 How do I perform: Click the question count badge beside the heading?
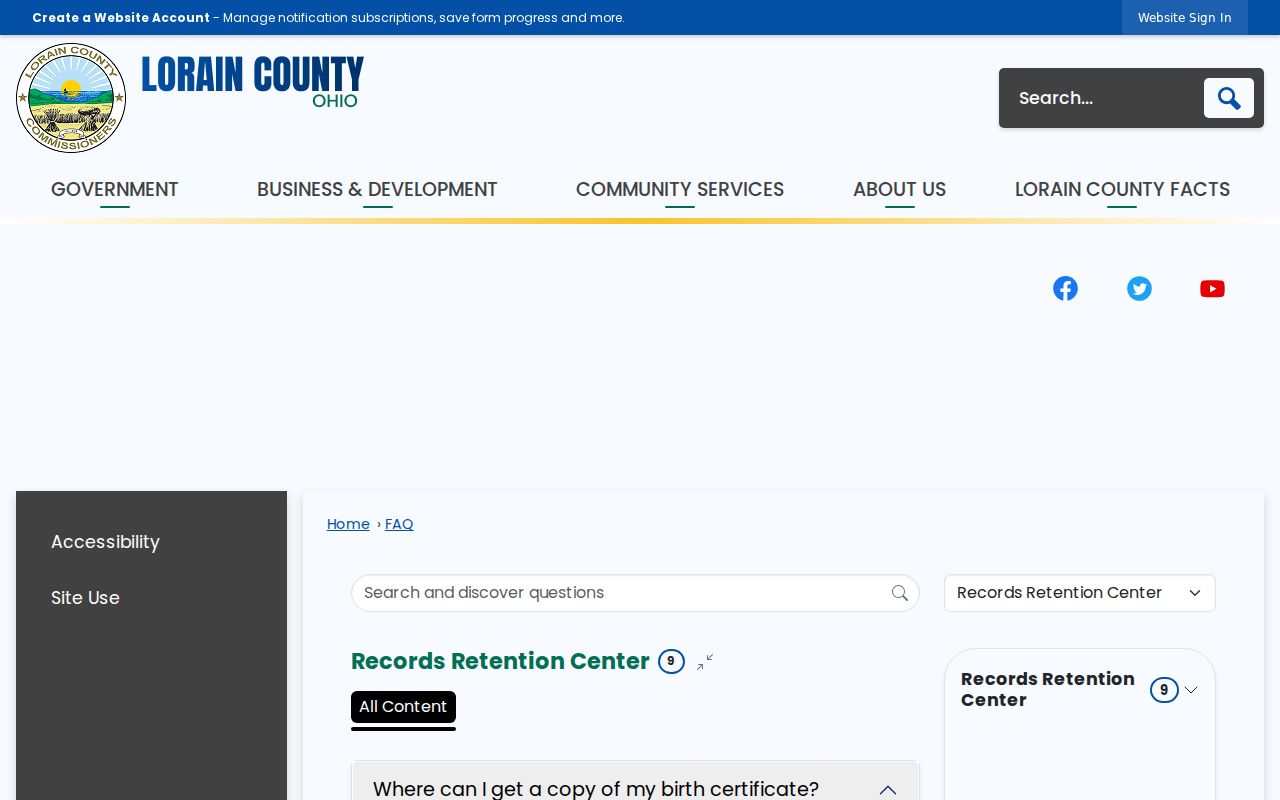671,661
